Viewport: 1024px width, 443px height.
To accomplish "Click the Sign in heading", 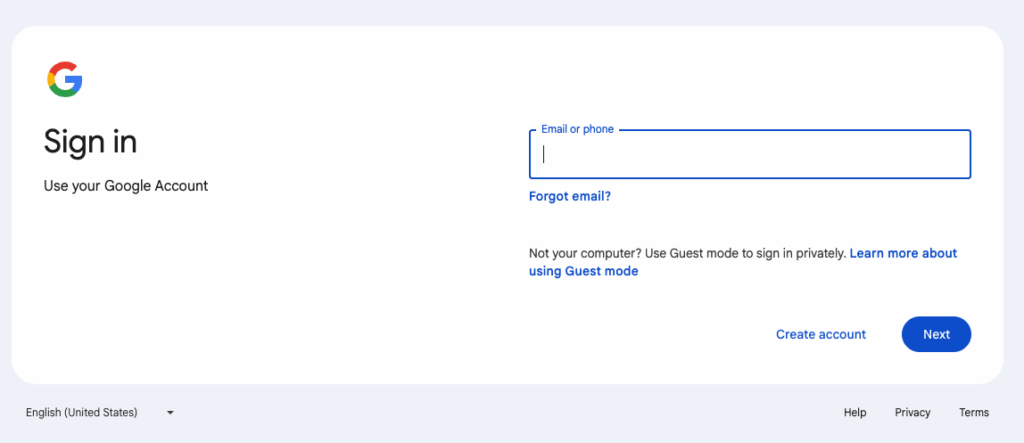I will (x=90, y=141).
